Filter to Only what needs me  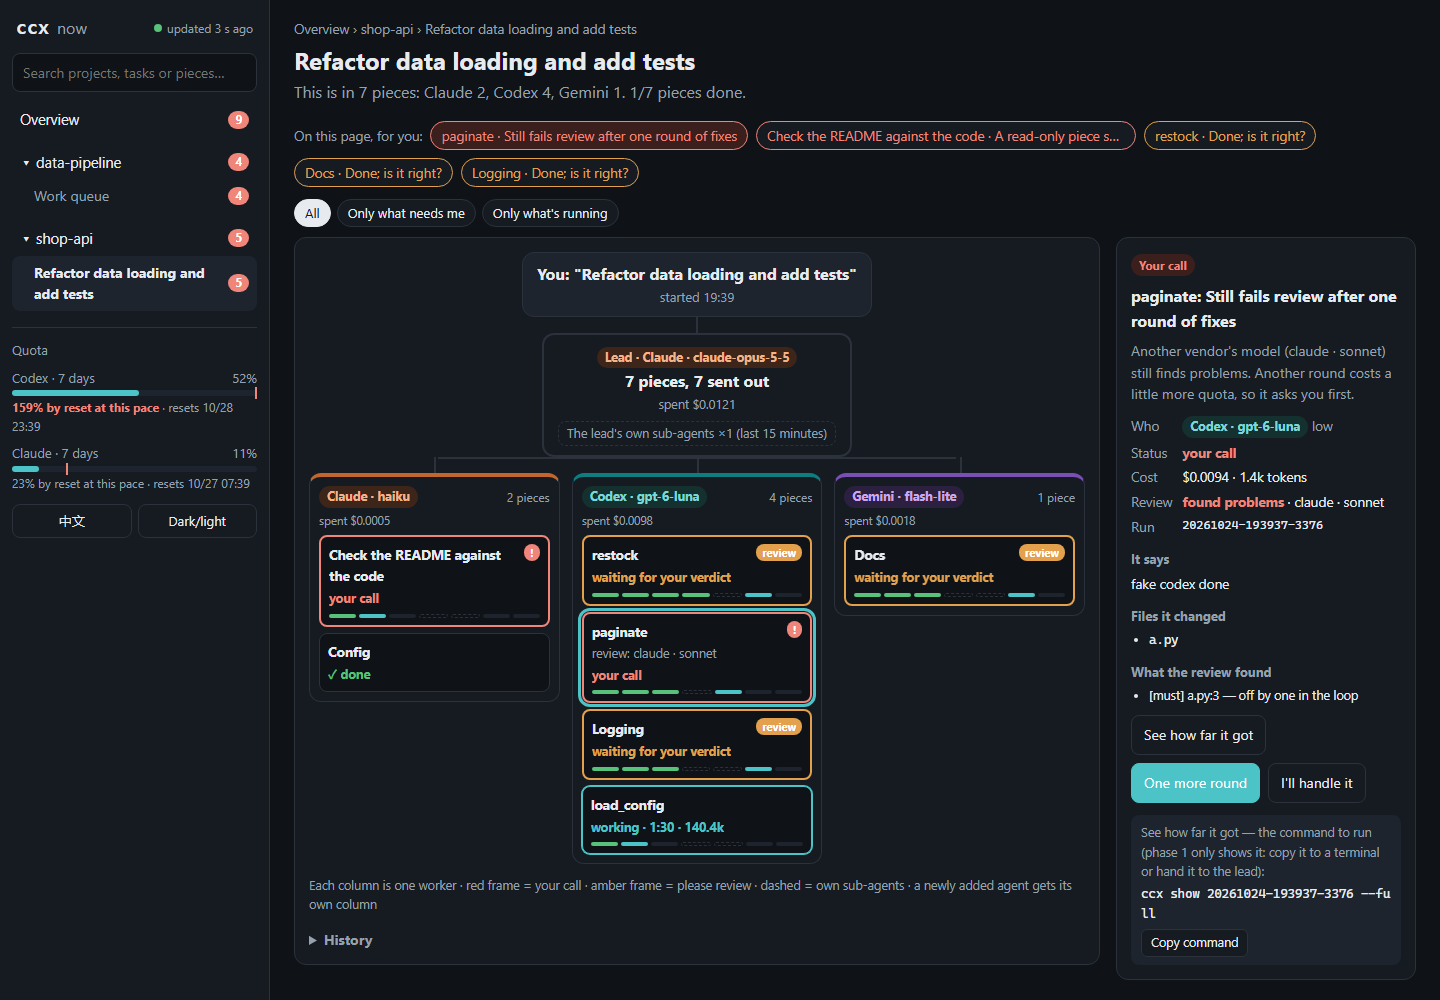pyautogui.click(x=406, y=213)
